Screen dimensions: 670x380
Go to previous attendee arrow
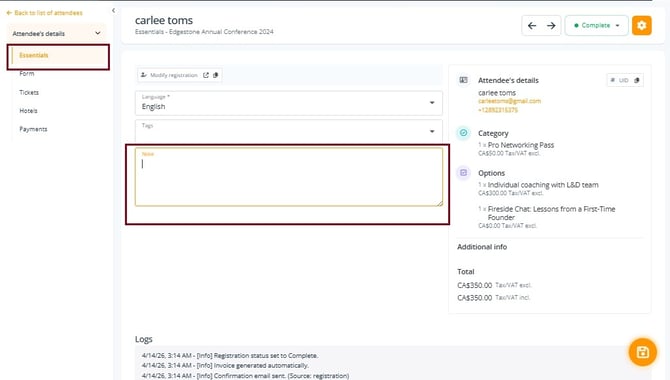pos(532,26)
